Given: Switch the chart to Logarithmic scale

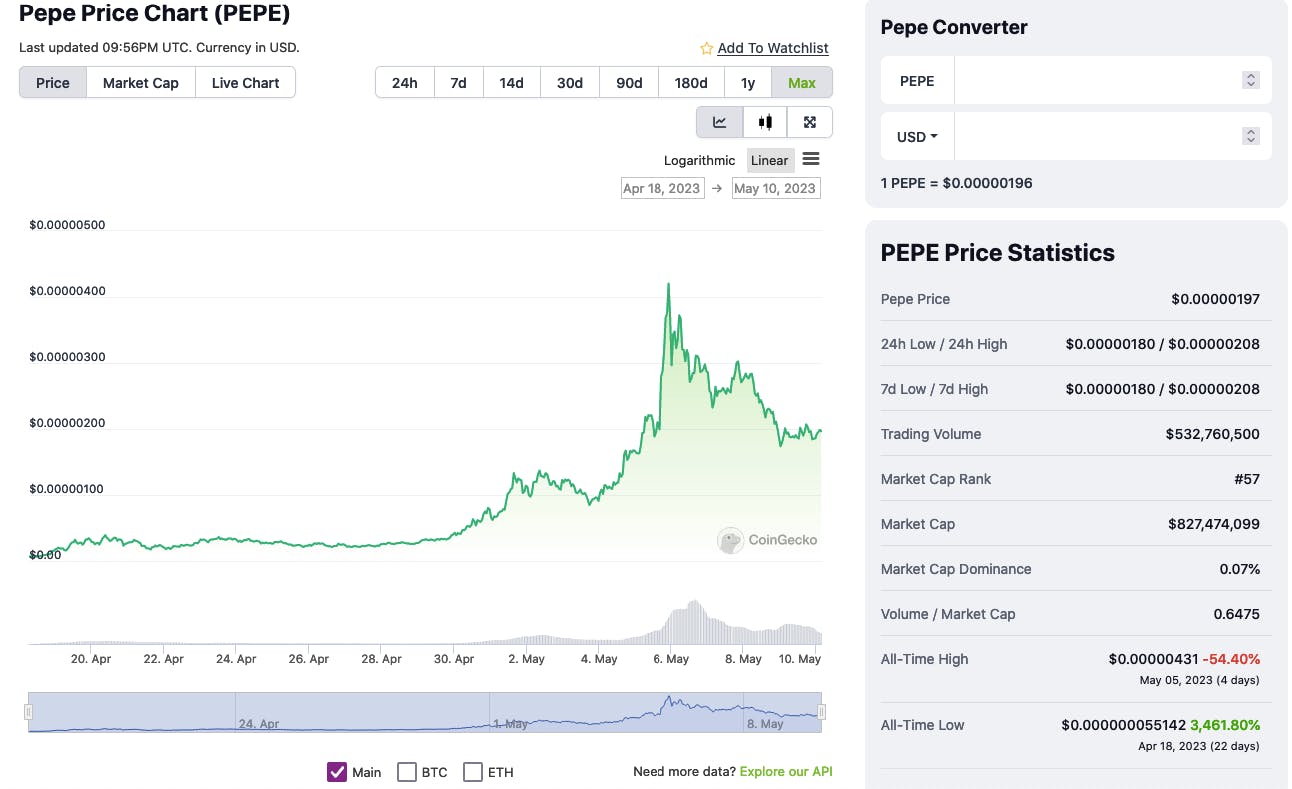Looking at the screenshot, I should click(x=699, y=160).
